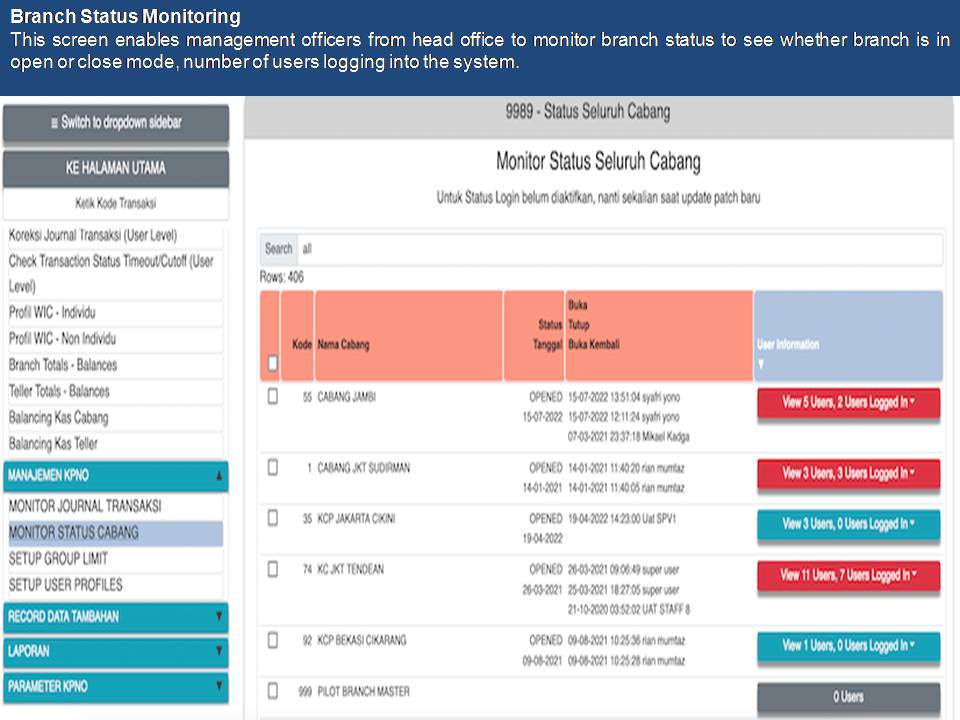
Task: Click the Ketik Kode Transaksi field
Action: point(115,203)
